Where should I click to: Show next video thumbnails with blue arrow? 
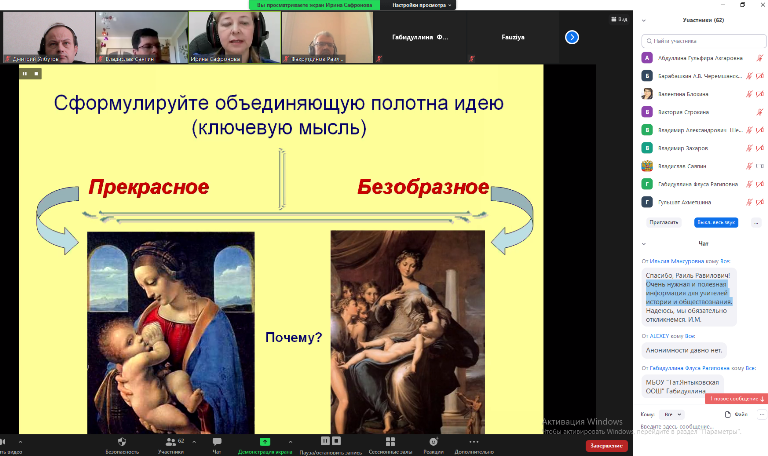[572, 37]
